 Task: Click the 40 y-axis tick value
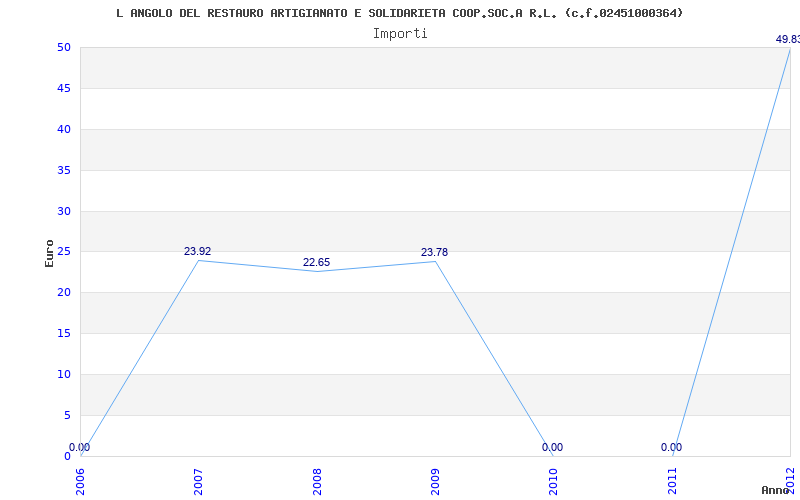point(64,130)
